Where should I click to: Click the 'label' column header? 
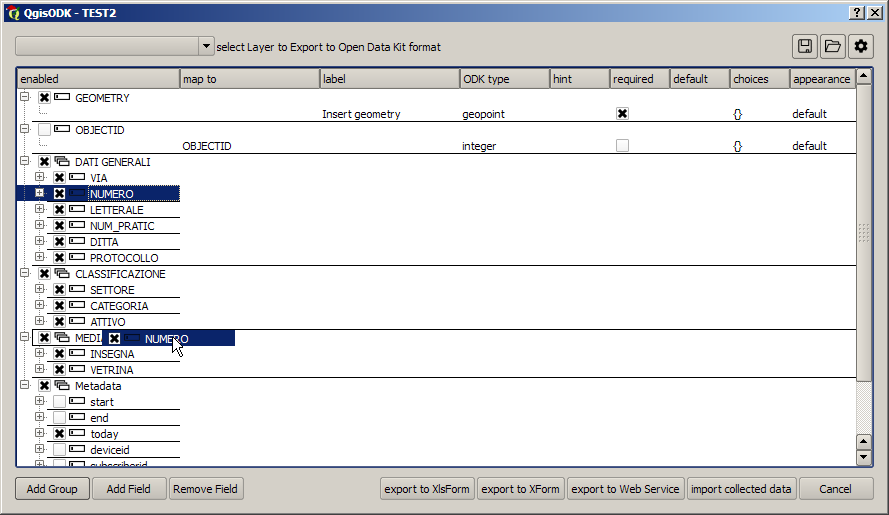coord(390,79)
